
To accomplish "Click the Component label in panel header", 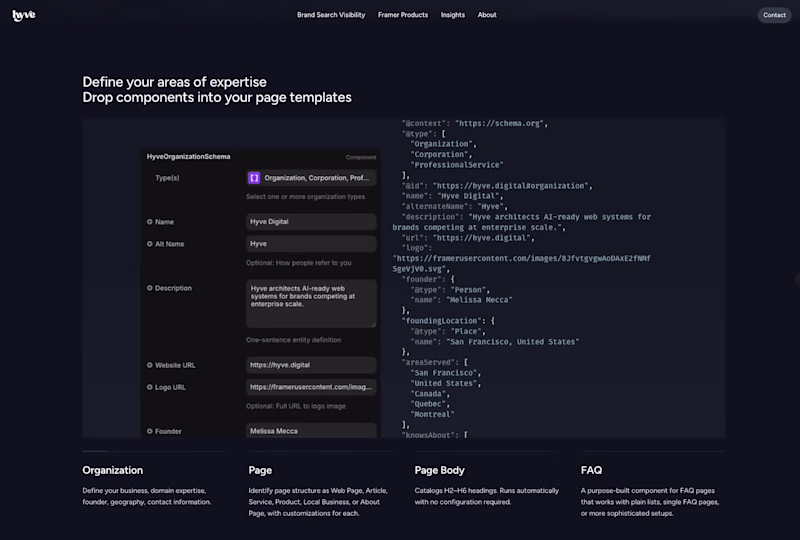I will point(361,157).
